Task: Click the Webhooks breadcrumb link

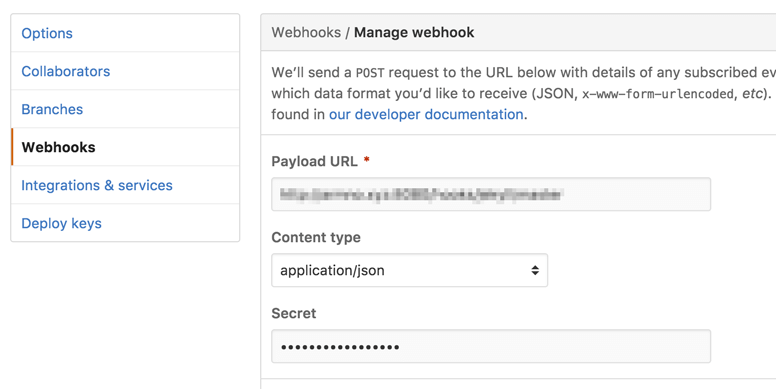Action: coord(306,33)
